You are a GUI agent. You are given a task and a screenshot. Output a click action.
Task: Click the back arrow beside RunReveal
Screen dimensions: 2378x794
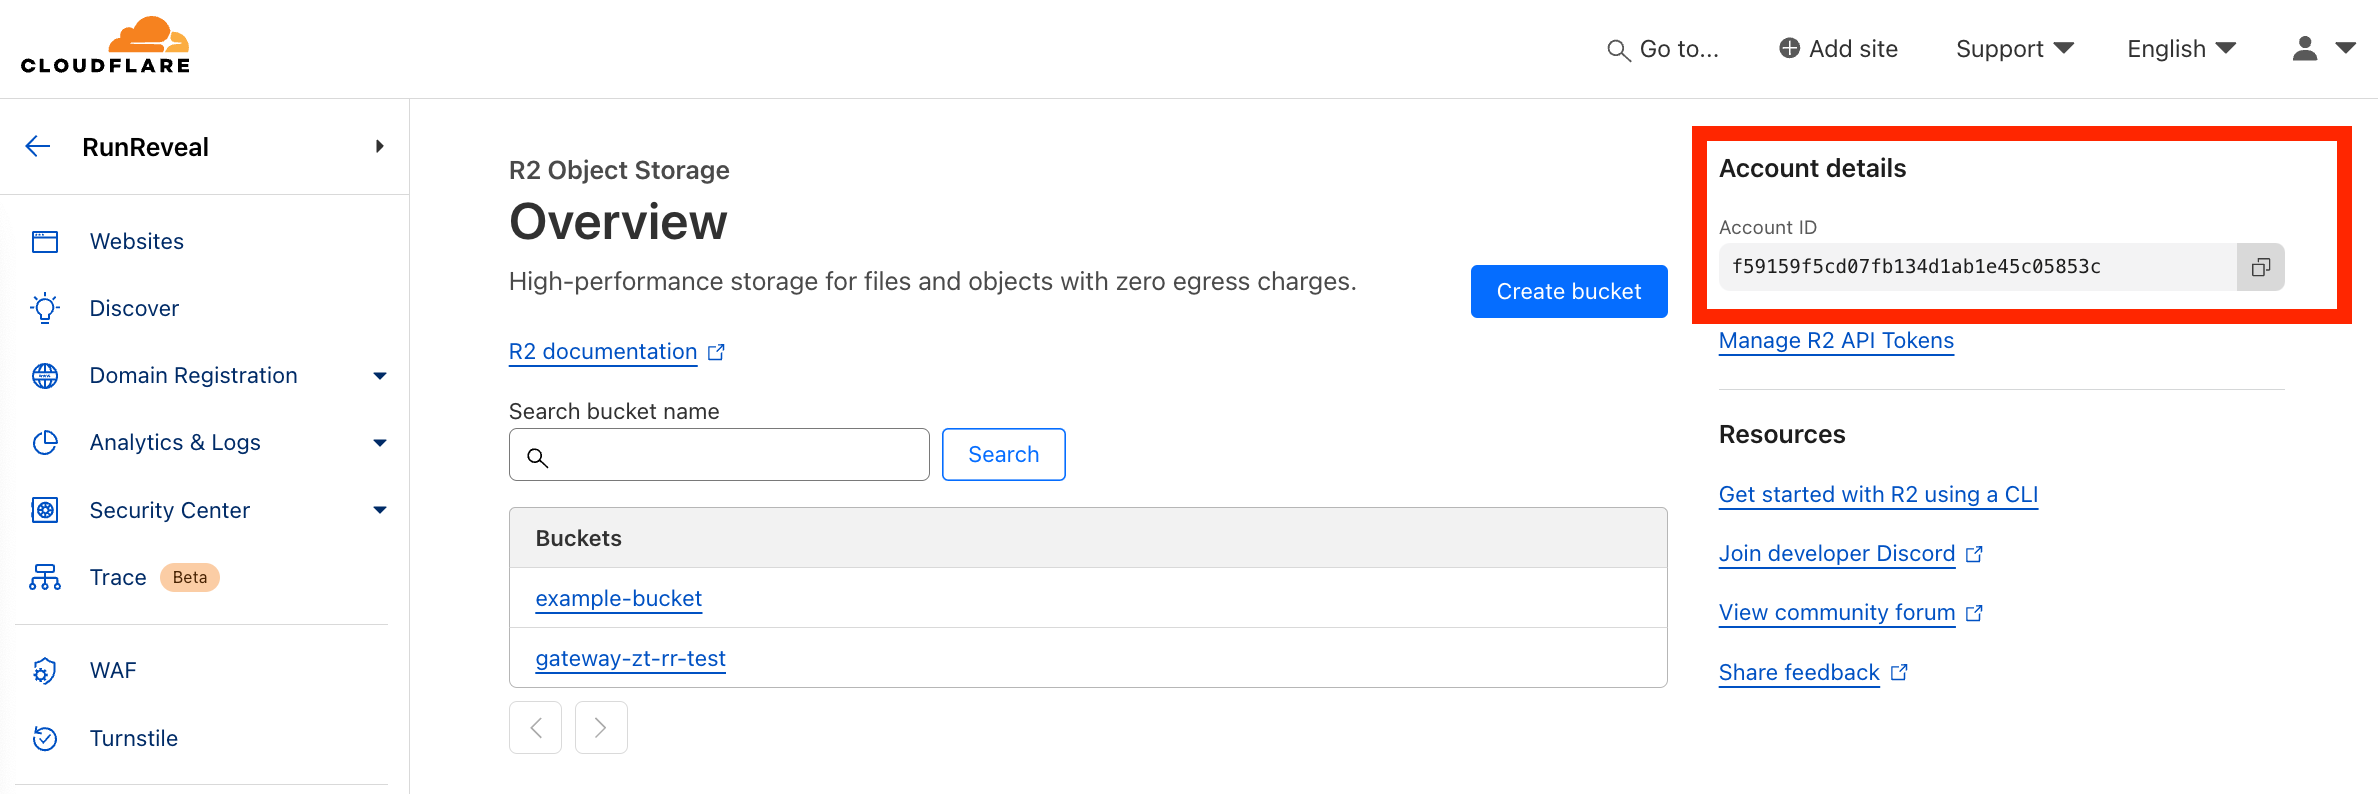[x=38, y=147]
